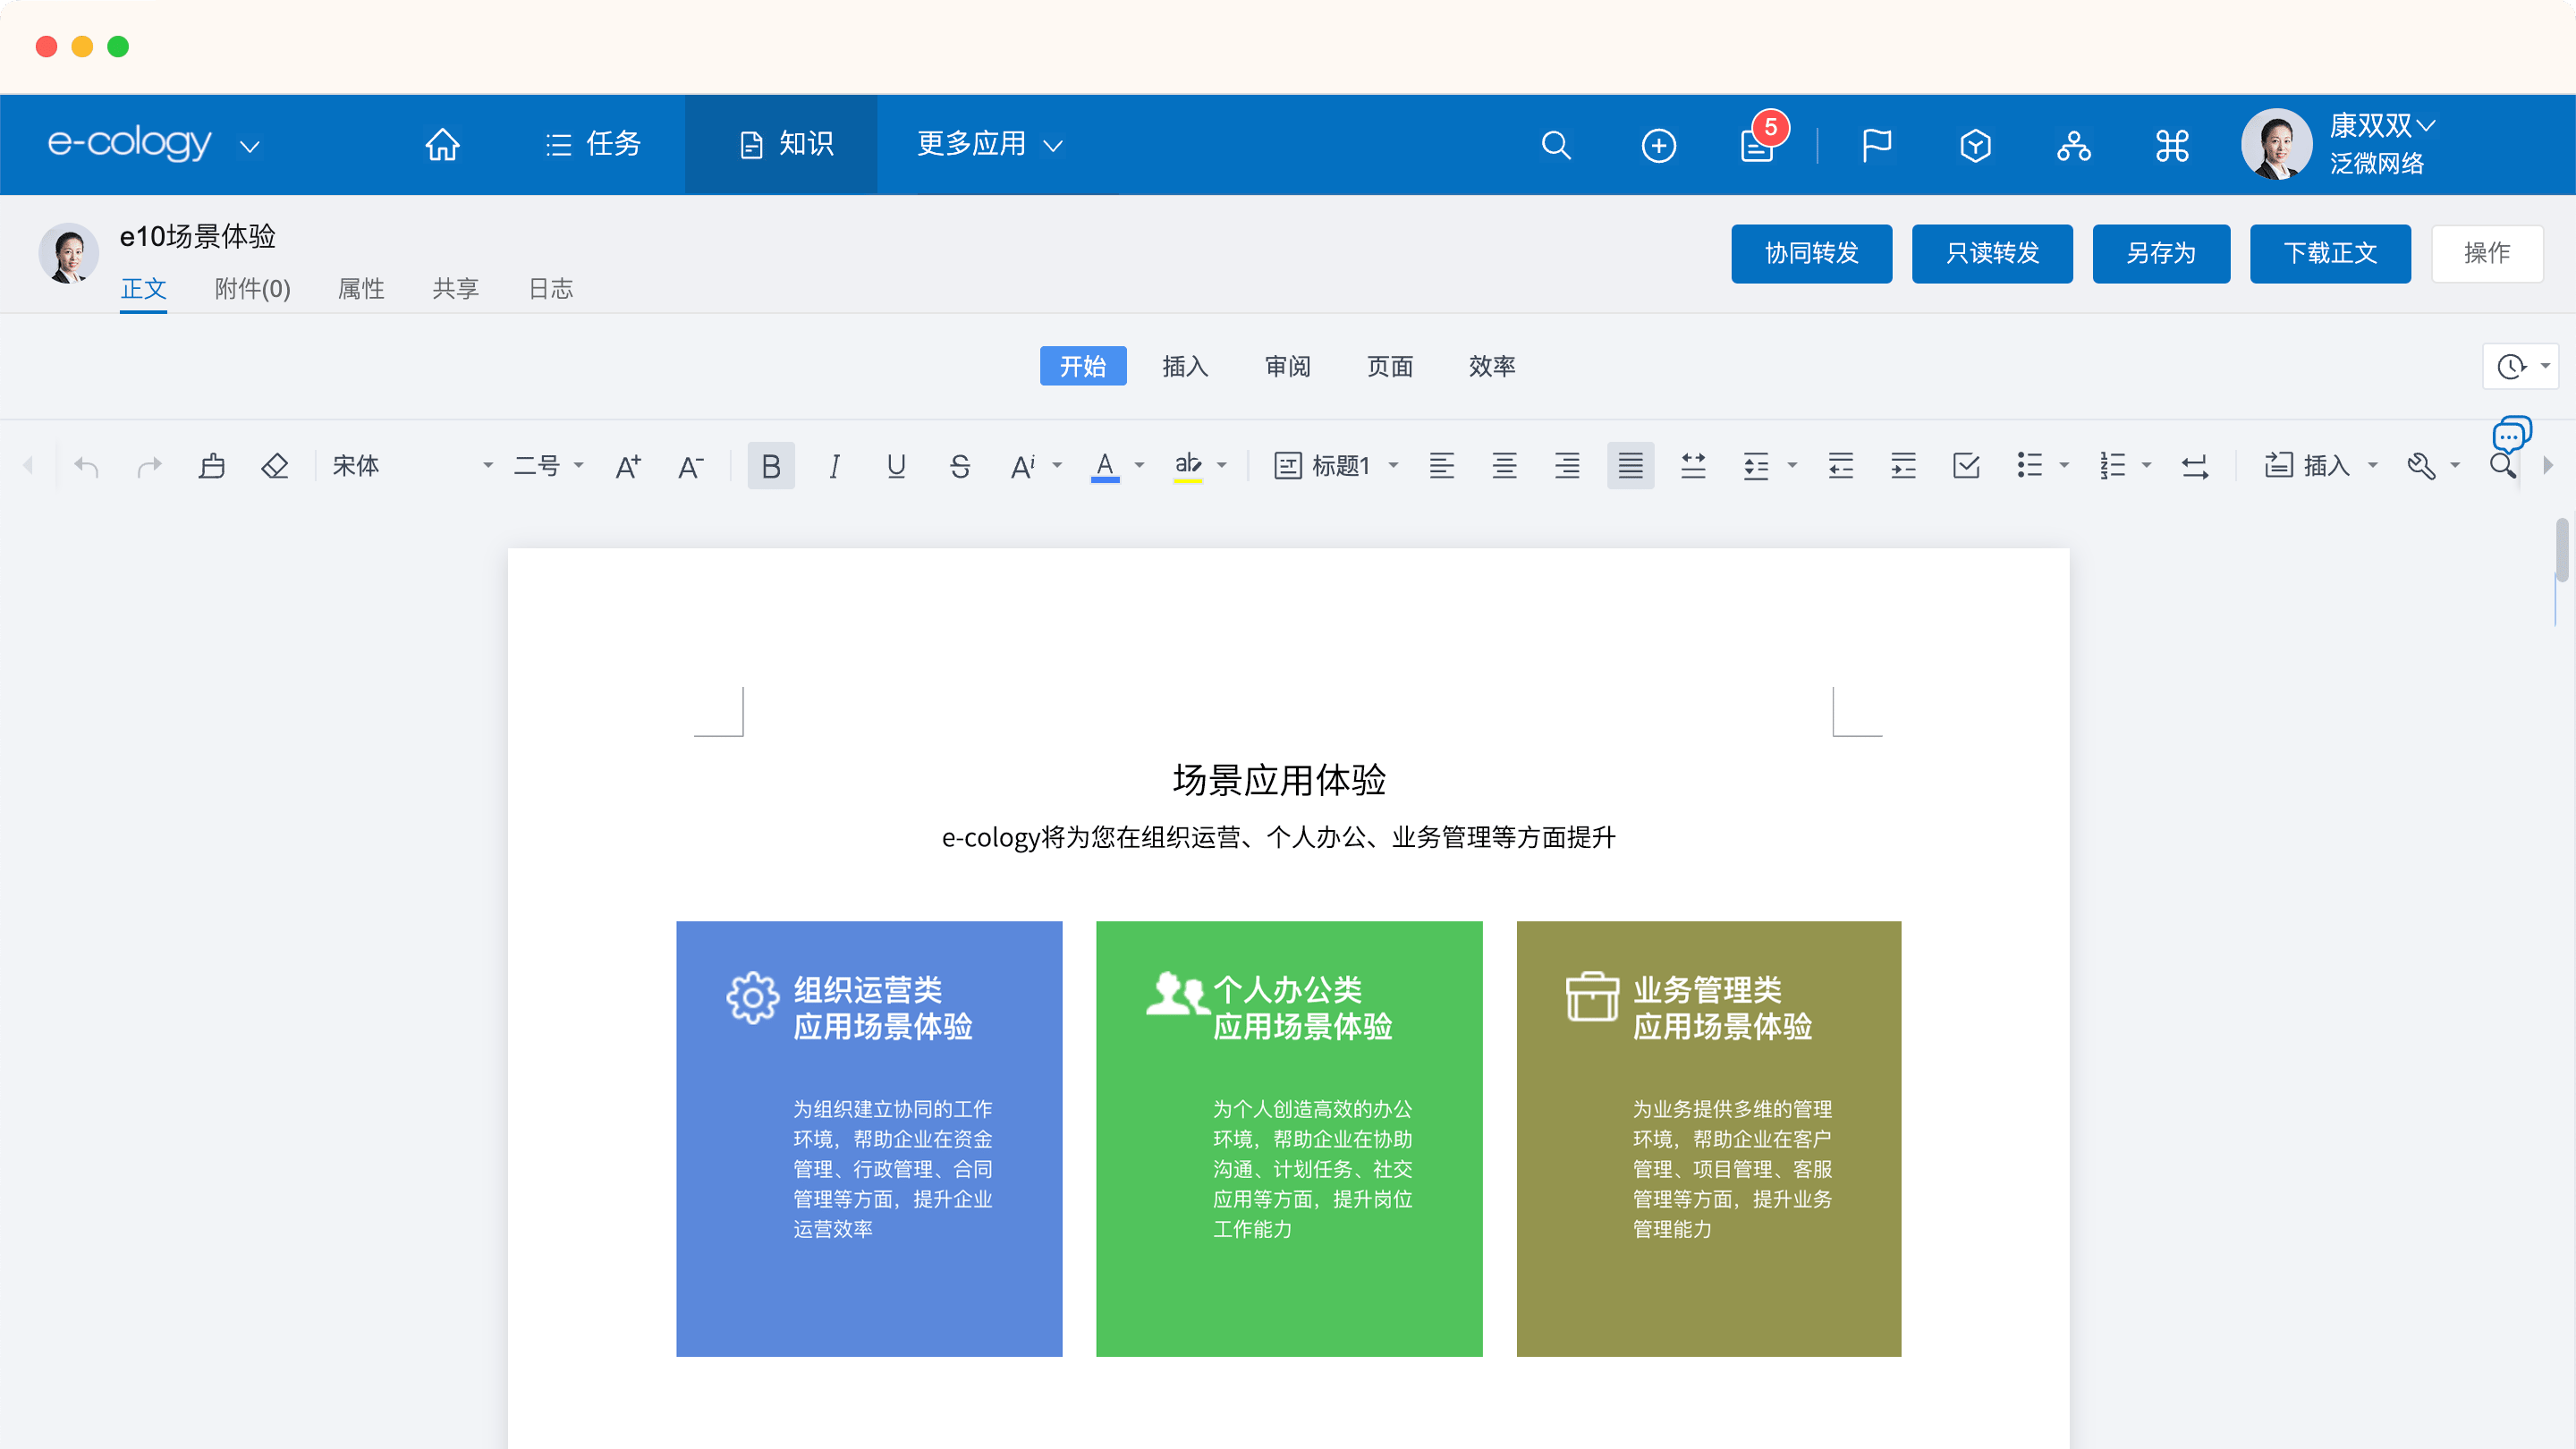Expand the e-cology logo chevron
Viewport: 2576px width, 1449px height.
pos(250,147)
